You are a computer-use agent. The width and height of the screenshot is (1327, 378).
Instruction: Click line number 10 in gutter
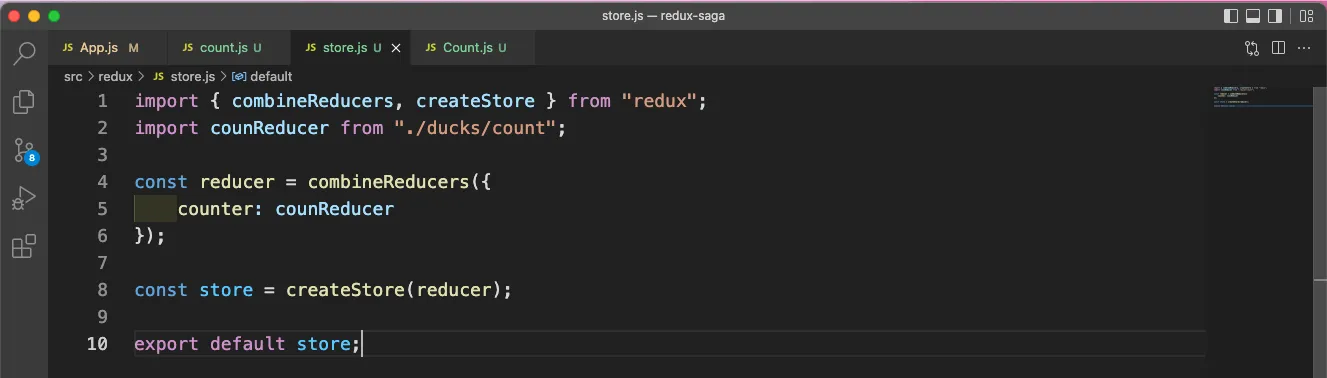click(98, 344)
